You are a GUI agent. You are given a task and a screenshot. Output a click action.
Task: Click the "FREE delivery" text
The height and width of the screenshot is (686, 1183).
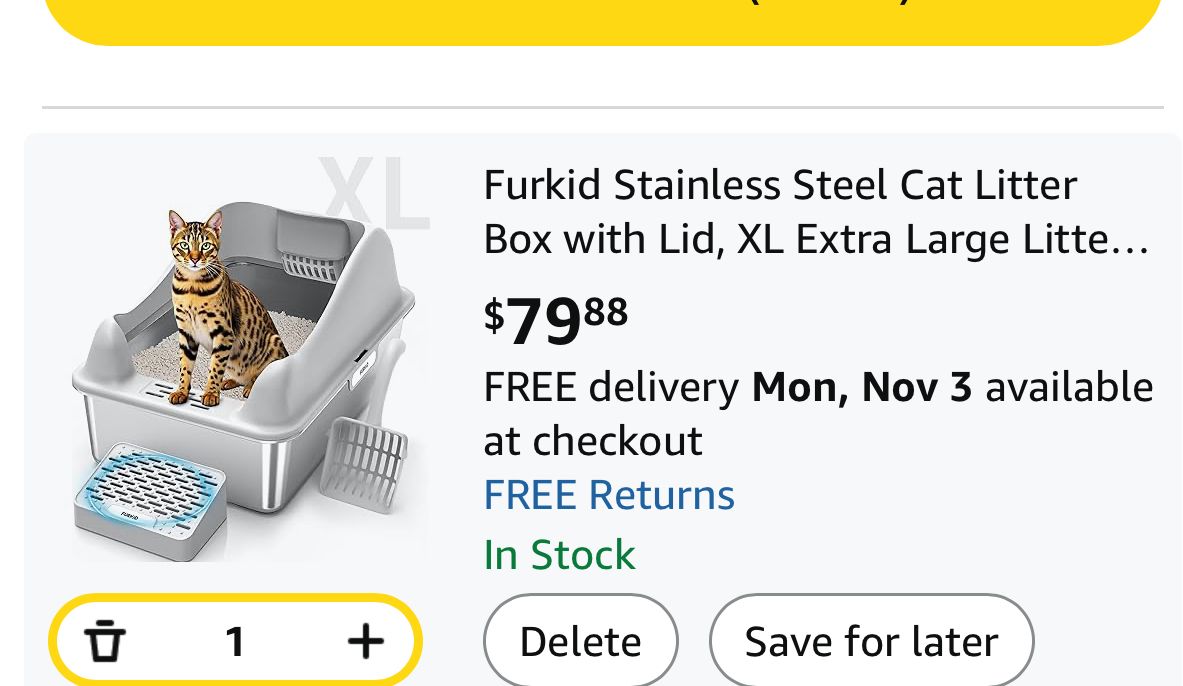(x=610, y=387)
